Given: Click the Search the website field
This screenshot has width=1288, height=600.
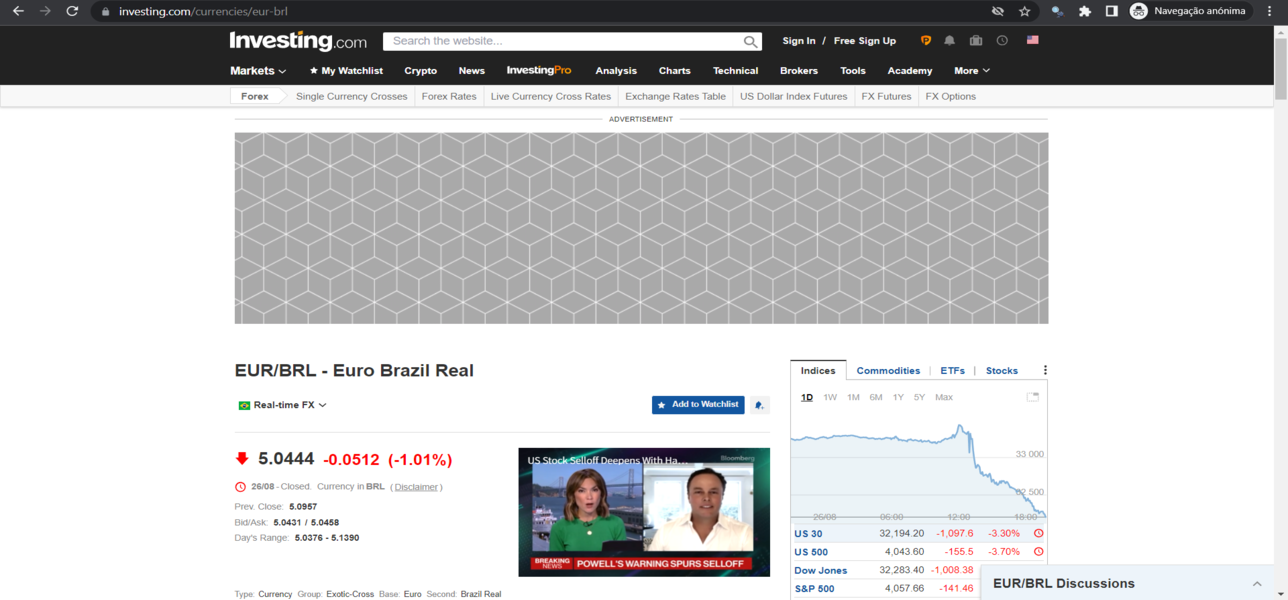Looking at the screenshot, I should pos(572,41).
